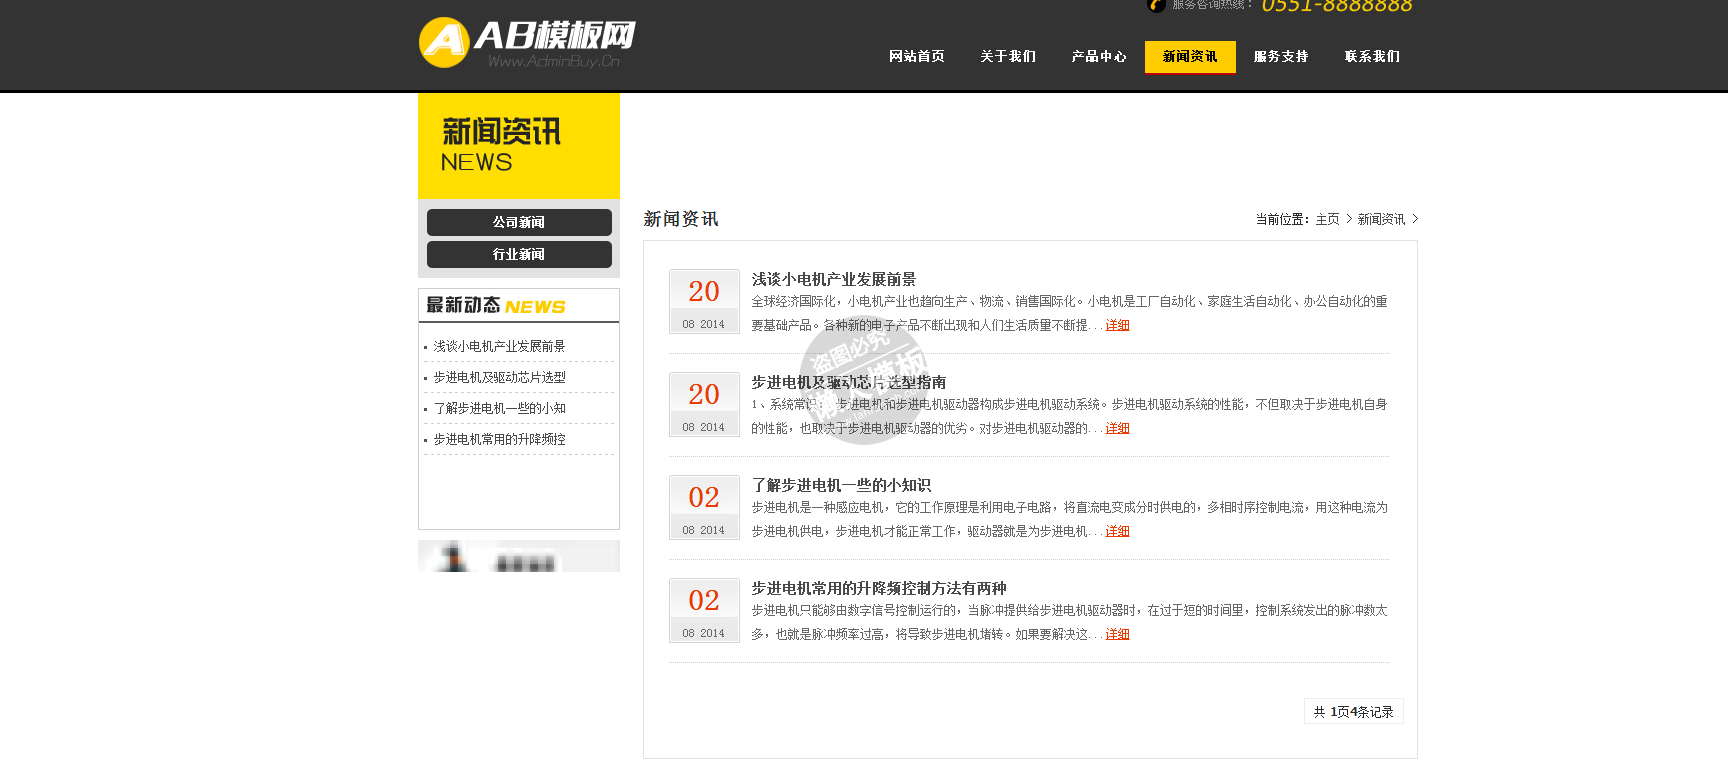Screen dimensions: 1728x761
Task: Navigate to 联系我们
Action: tap(1372, 57)
